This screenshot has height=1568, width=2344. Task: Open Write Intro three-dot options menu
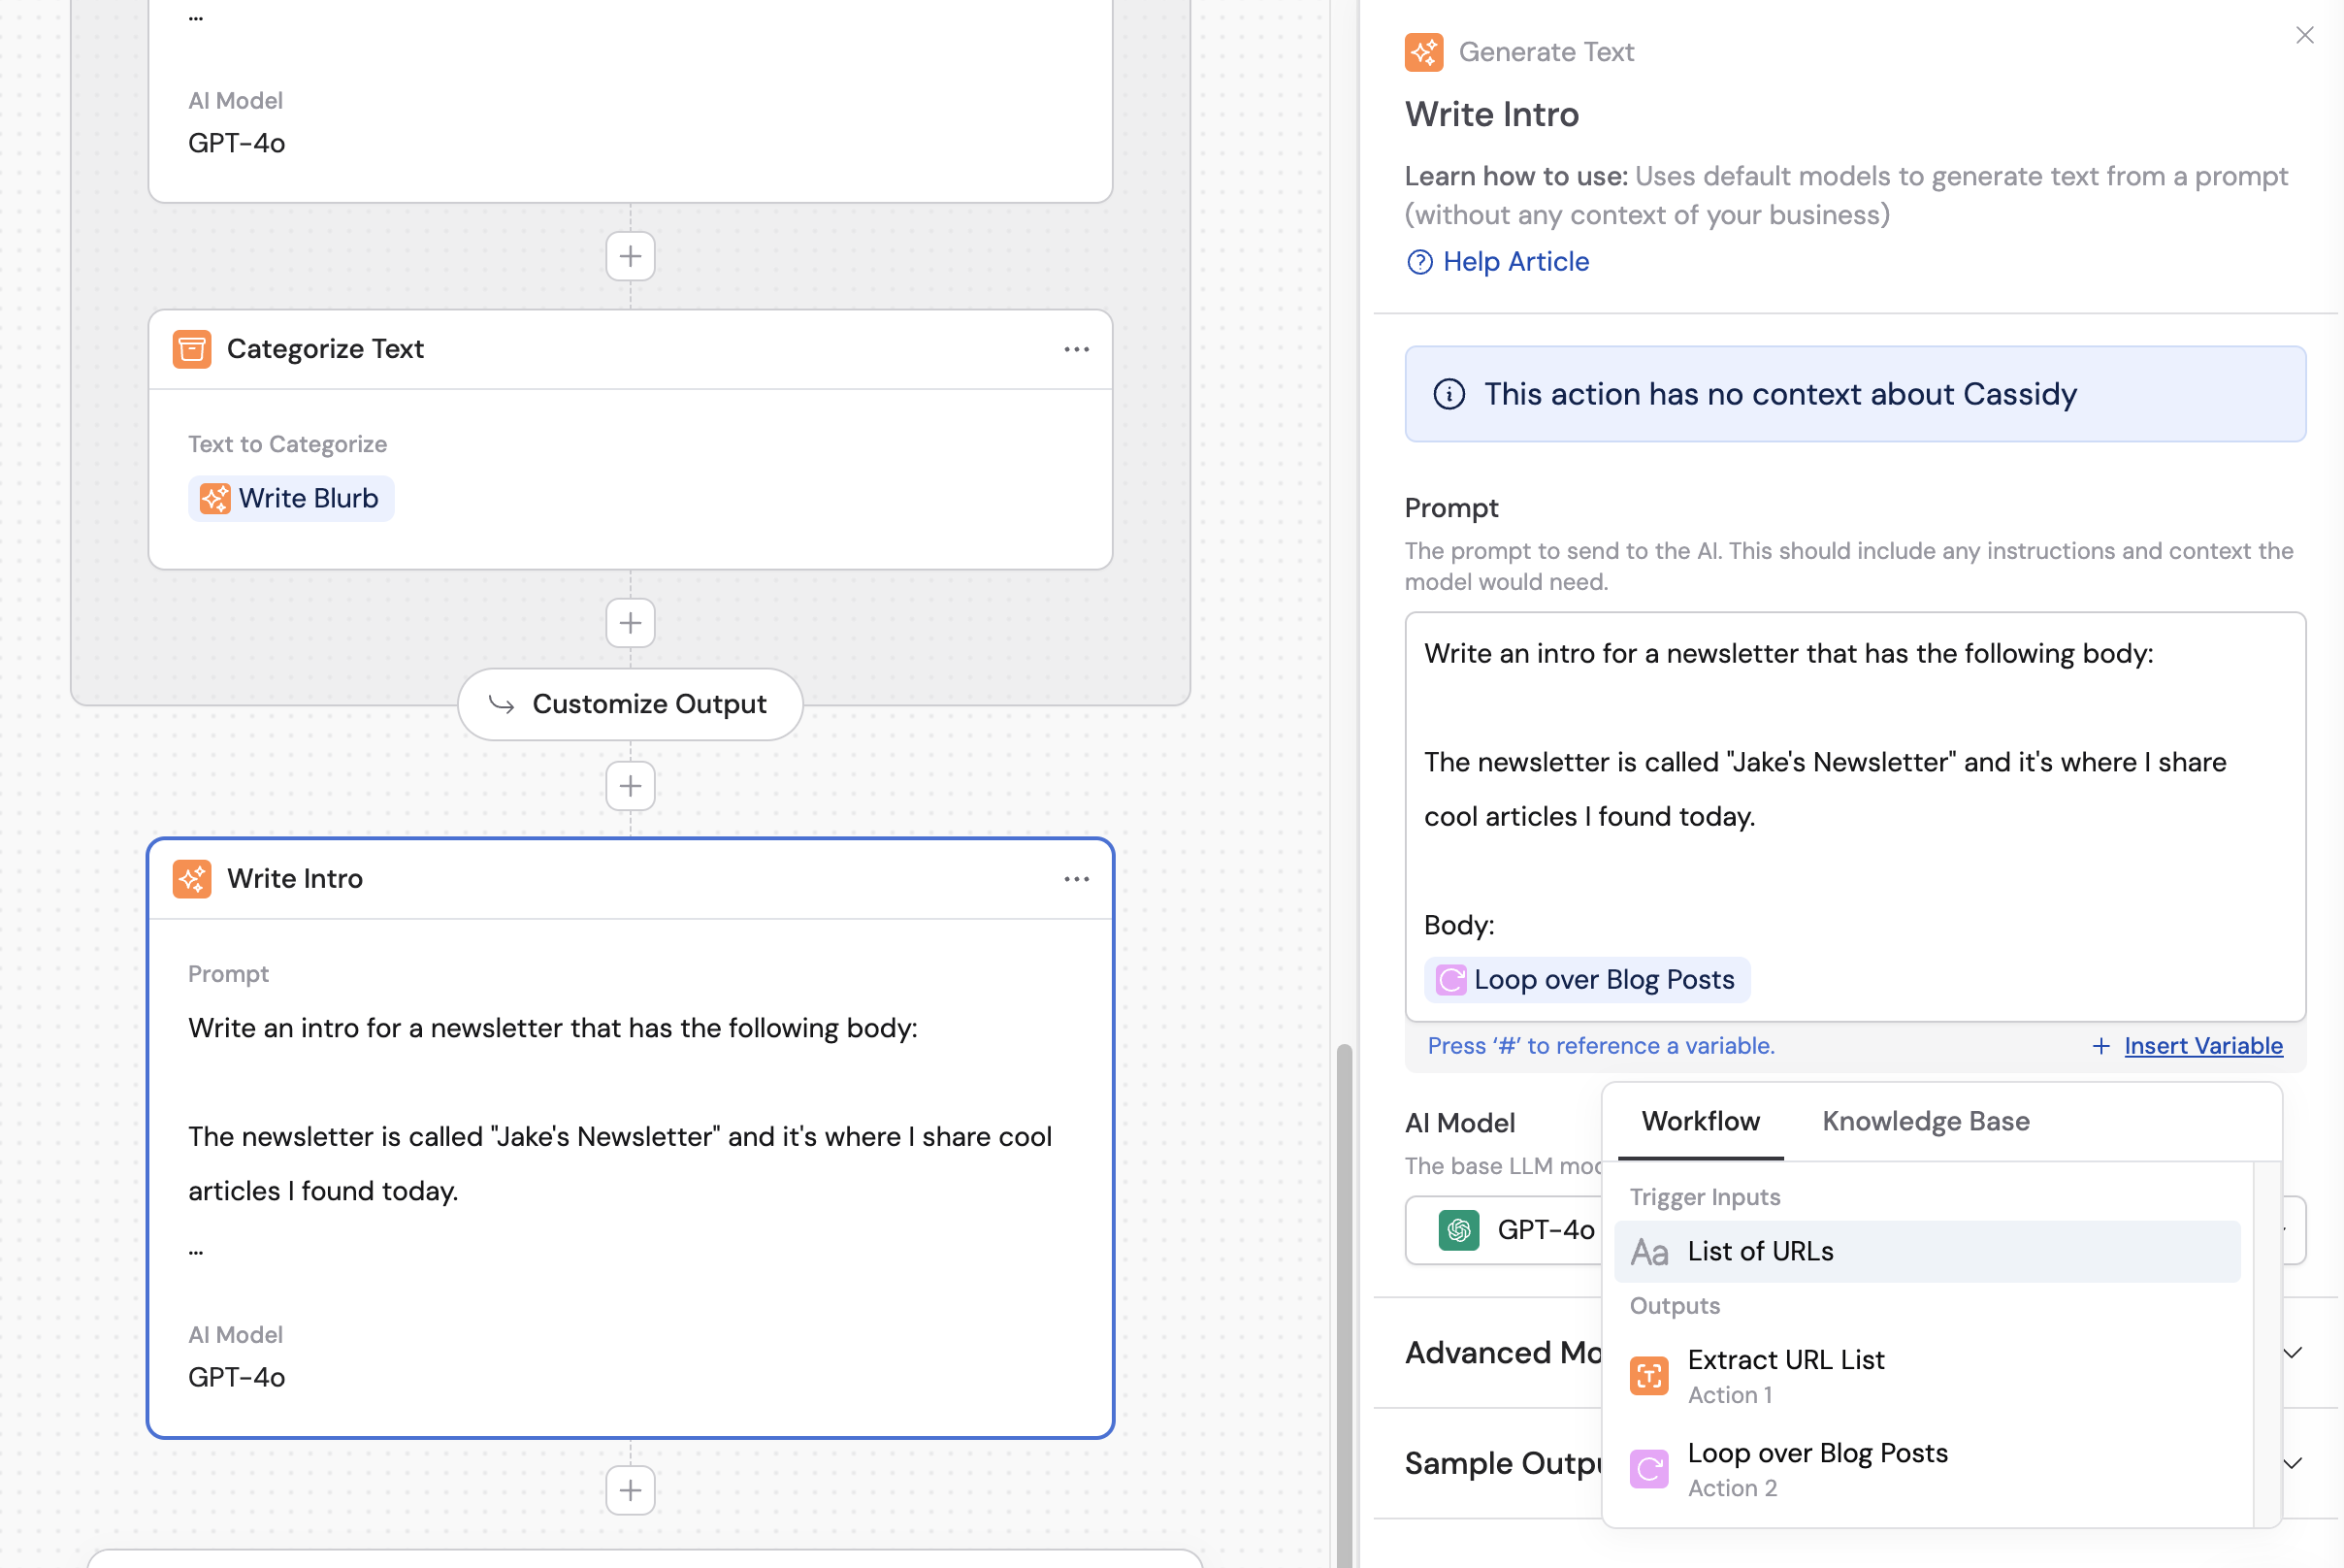(1076, 878)
